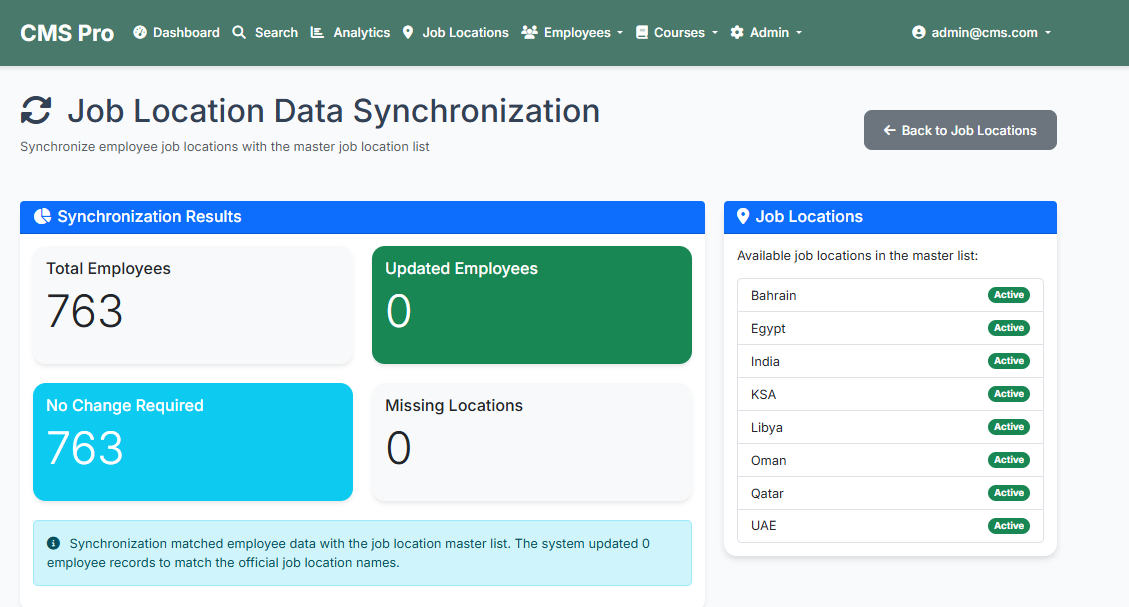The height and width of the screenshot is (607, 1129).
Task: Click the Active badge for UAE
Action: point(1009,526)
